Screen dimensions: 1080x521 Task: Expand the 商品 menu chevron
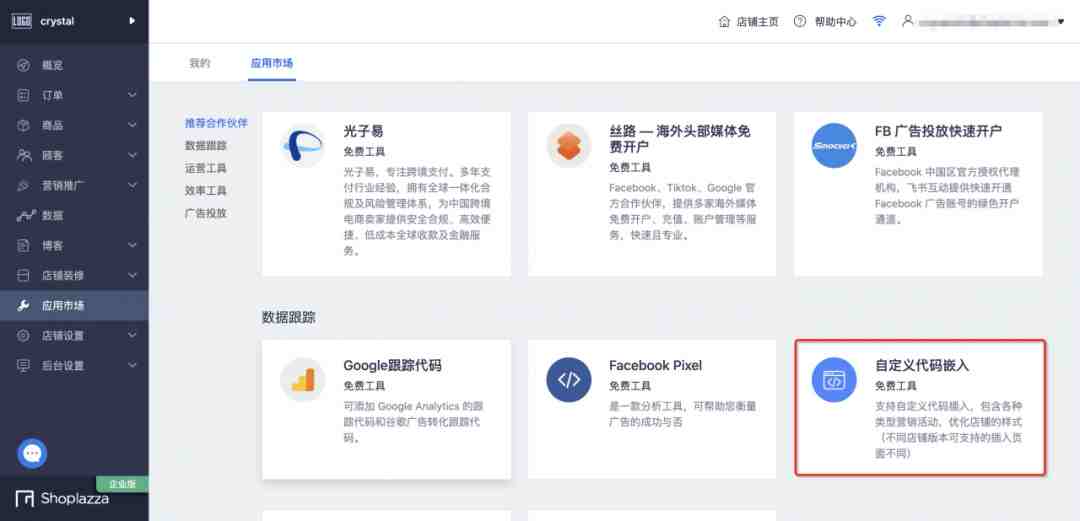point(132,125)
